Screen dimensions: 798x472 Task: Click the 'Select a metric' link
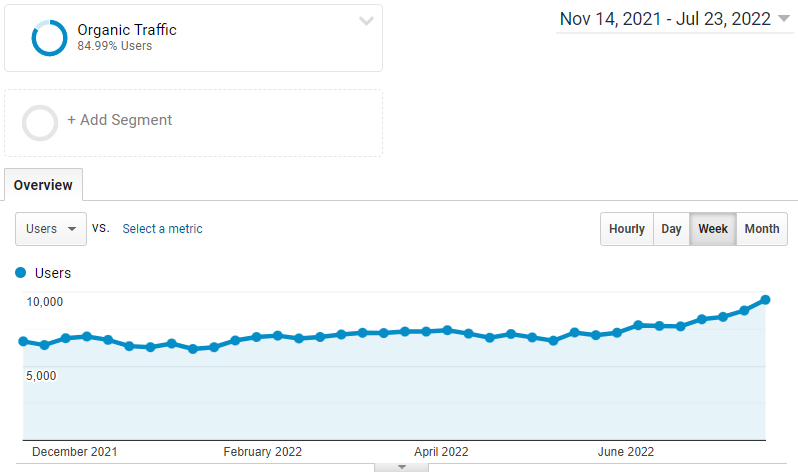tap(162, 229)
